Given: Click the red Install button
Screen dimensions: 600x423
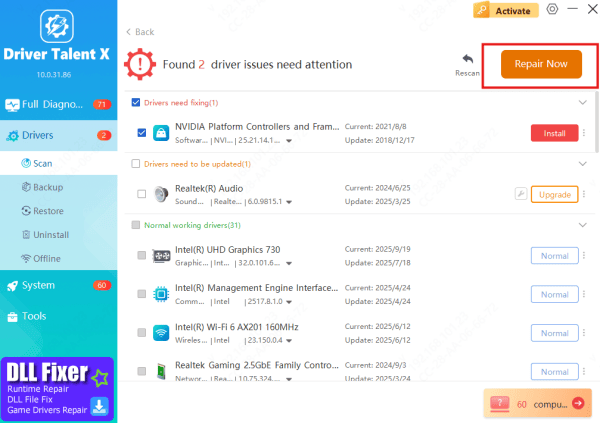Looking at the screenshot, I should pos(554,133).
